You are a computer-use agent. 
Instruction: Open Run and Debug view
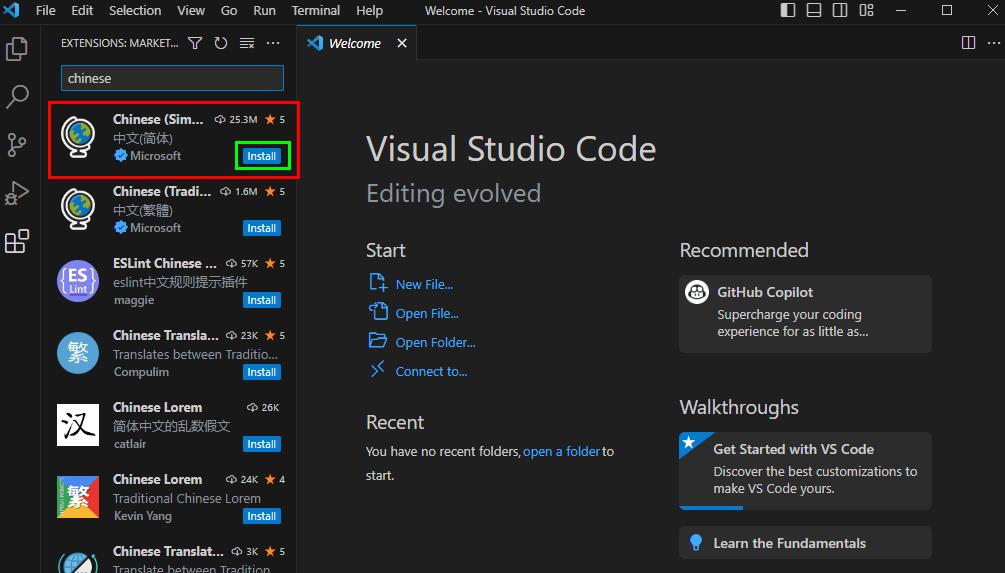pos(17,193)
